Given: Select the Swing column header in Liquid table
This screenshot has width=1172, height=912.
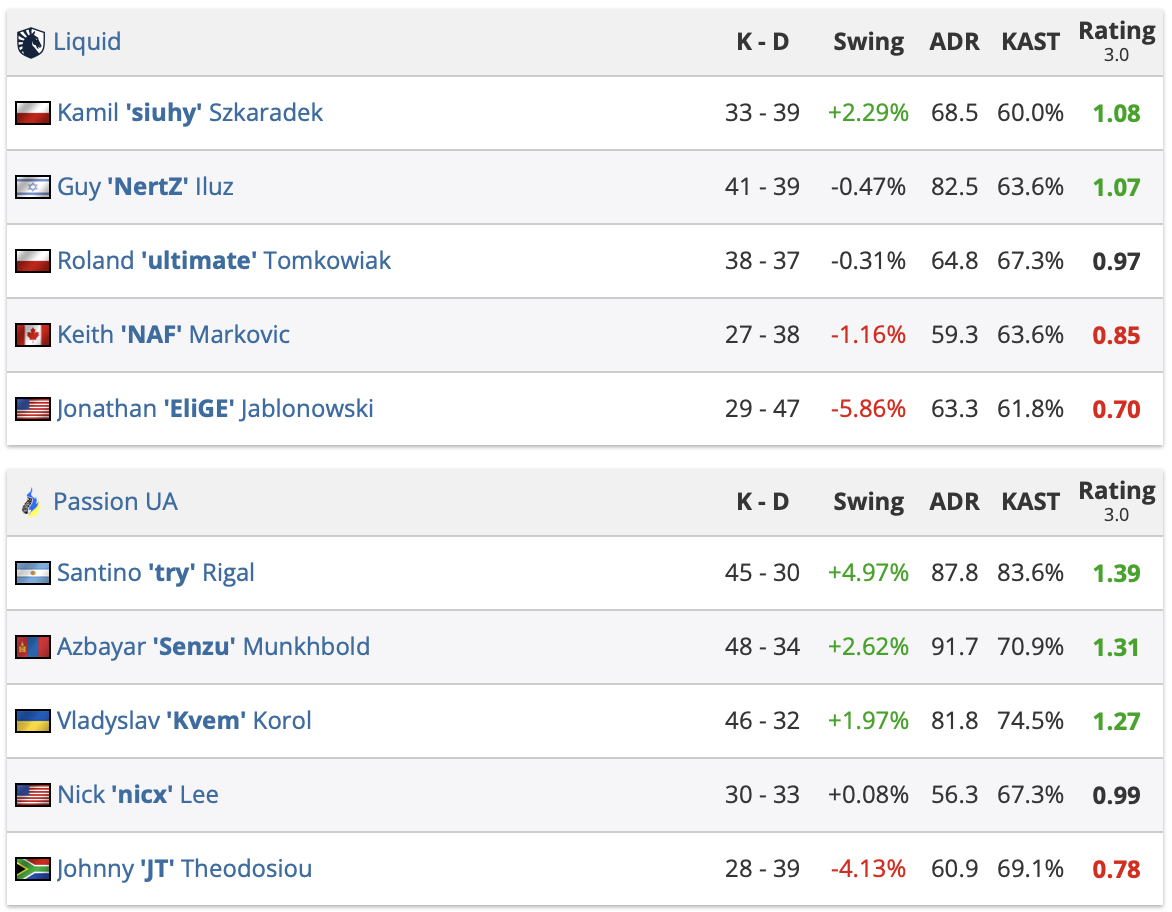Looking at the screenshot, I should point(868,42).
